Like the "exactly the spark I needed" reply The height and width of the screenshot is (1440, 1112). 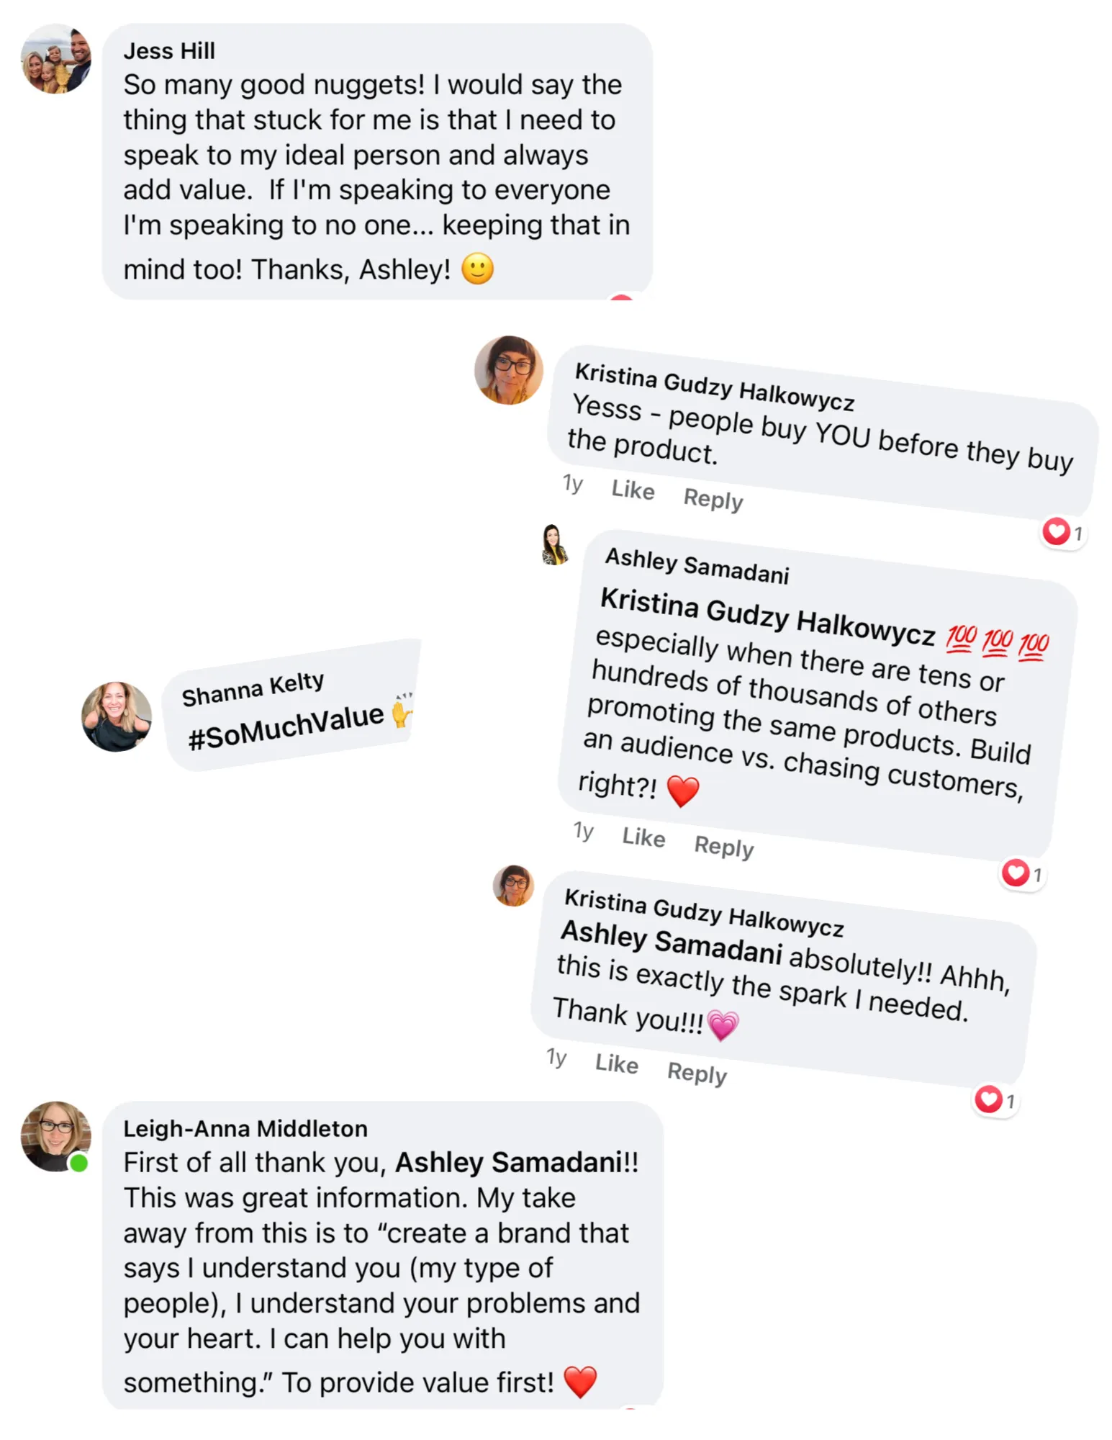(616, 1064)
